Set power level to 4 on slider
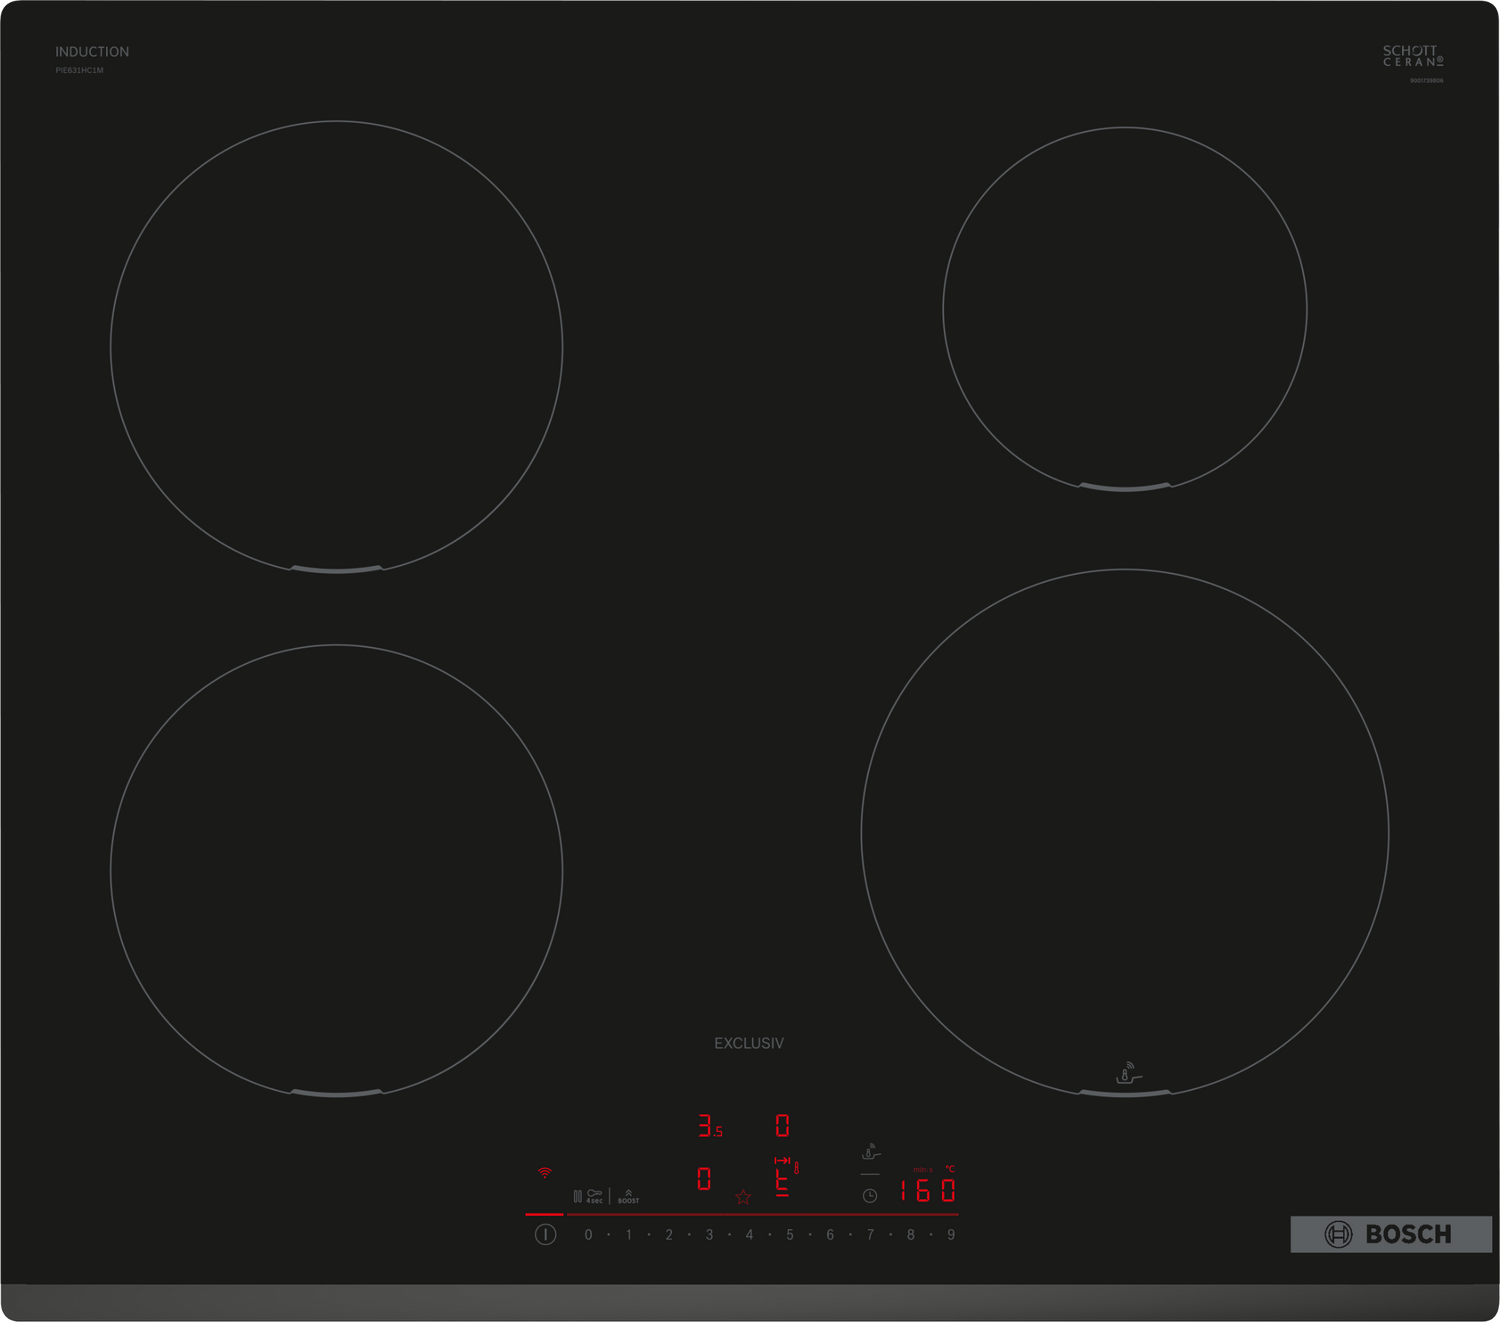Image resolution: width=1500 pixels, height=1322 pixels. point(749,1235)
